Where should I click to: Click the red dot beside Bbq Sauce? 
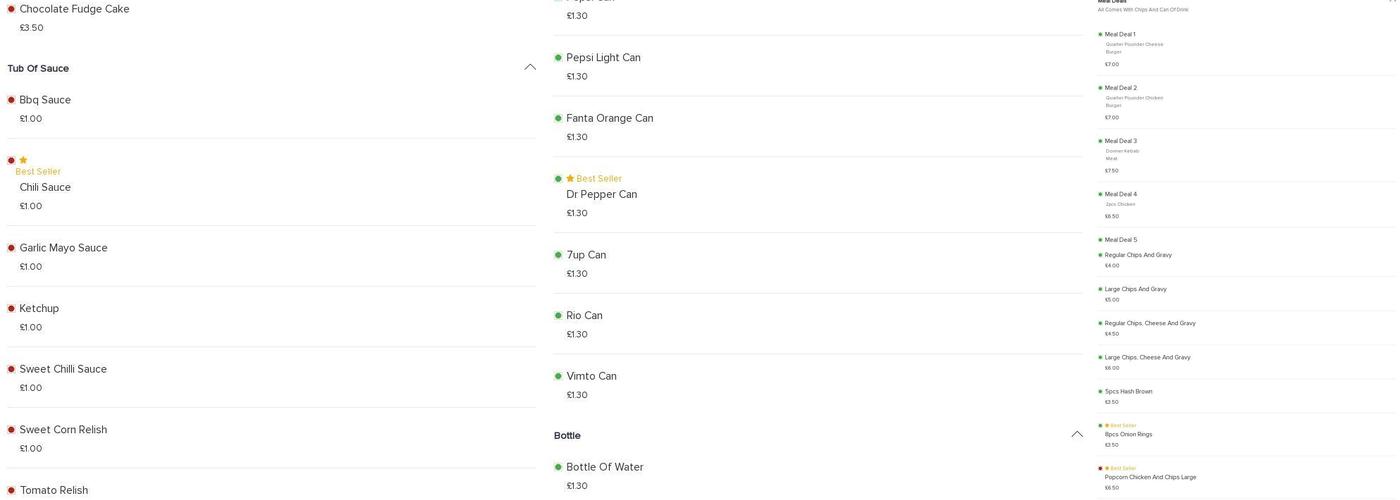click(11, 100)
